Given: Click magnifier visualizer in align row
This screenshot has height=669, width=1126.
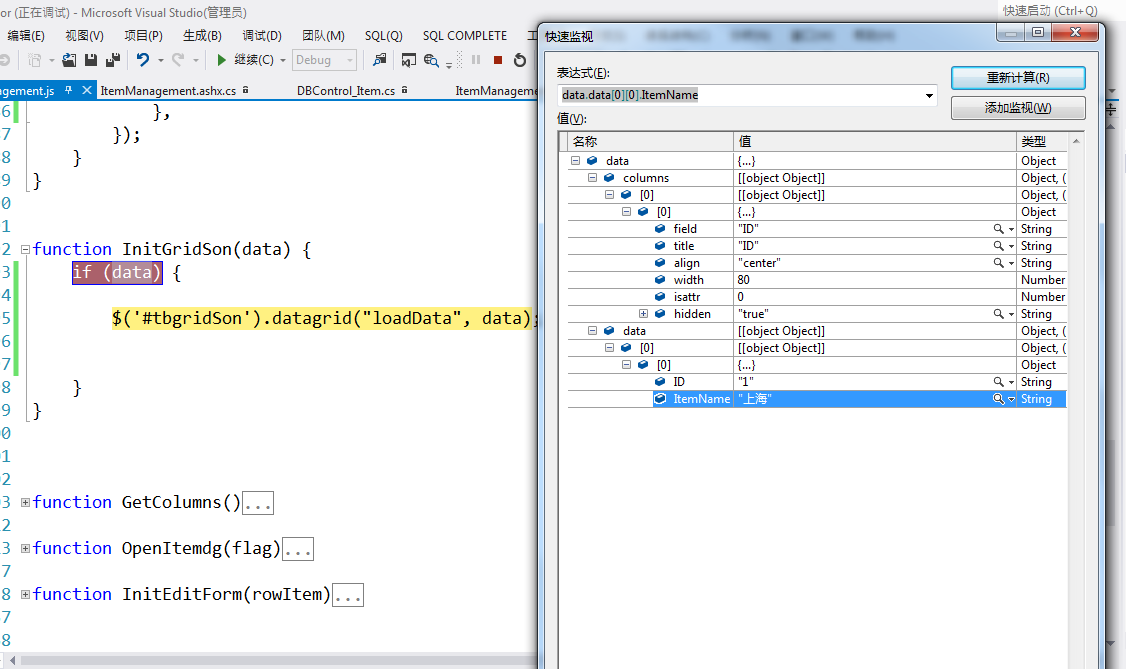Looking at the screenshot, I should pos(998,263).
